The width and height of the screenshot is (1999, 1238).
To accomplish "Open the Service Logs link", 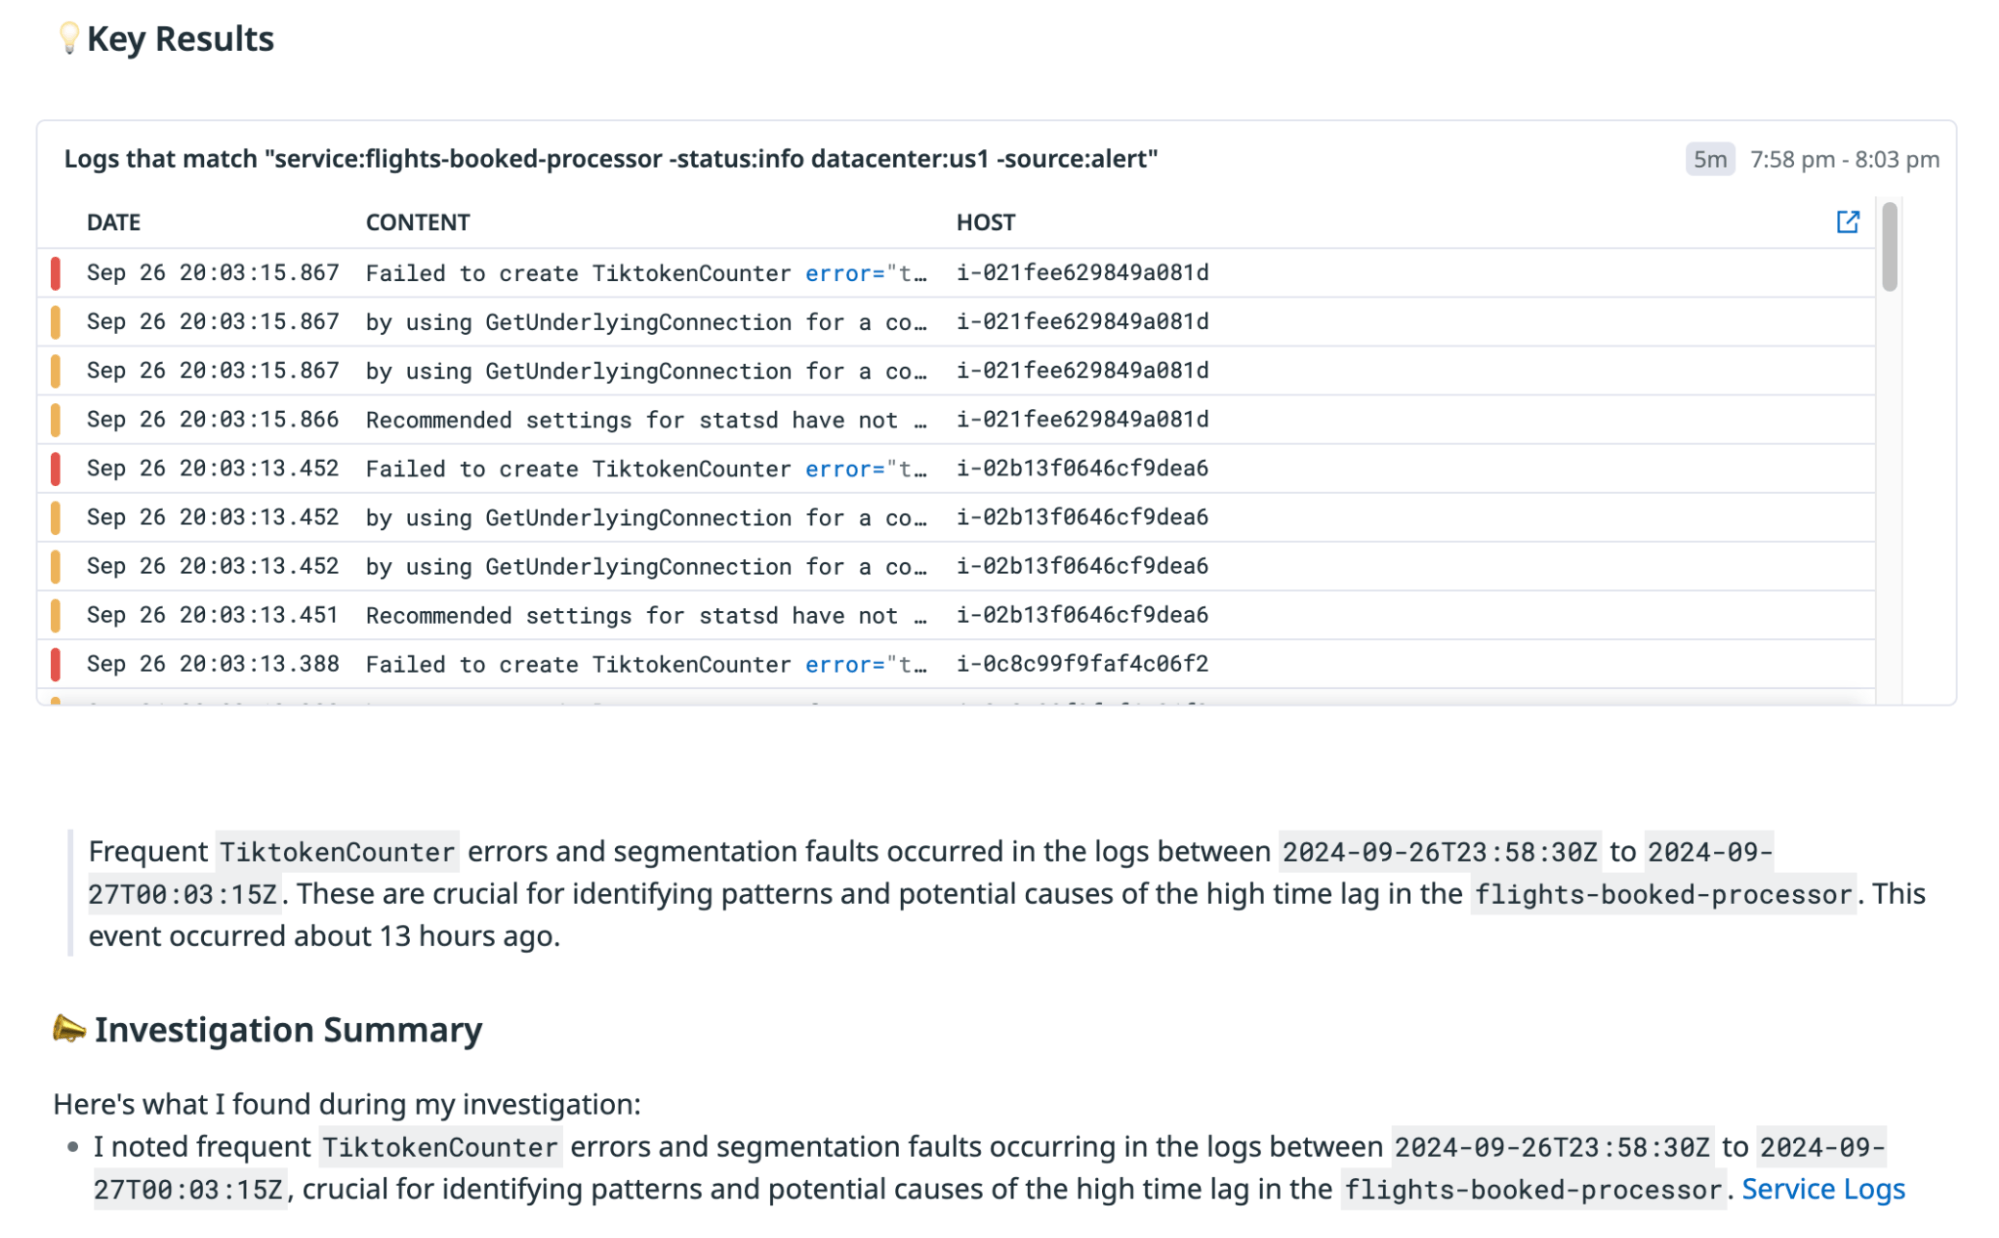I will point(1823,1188).
